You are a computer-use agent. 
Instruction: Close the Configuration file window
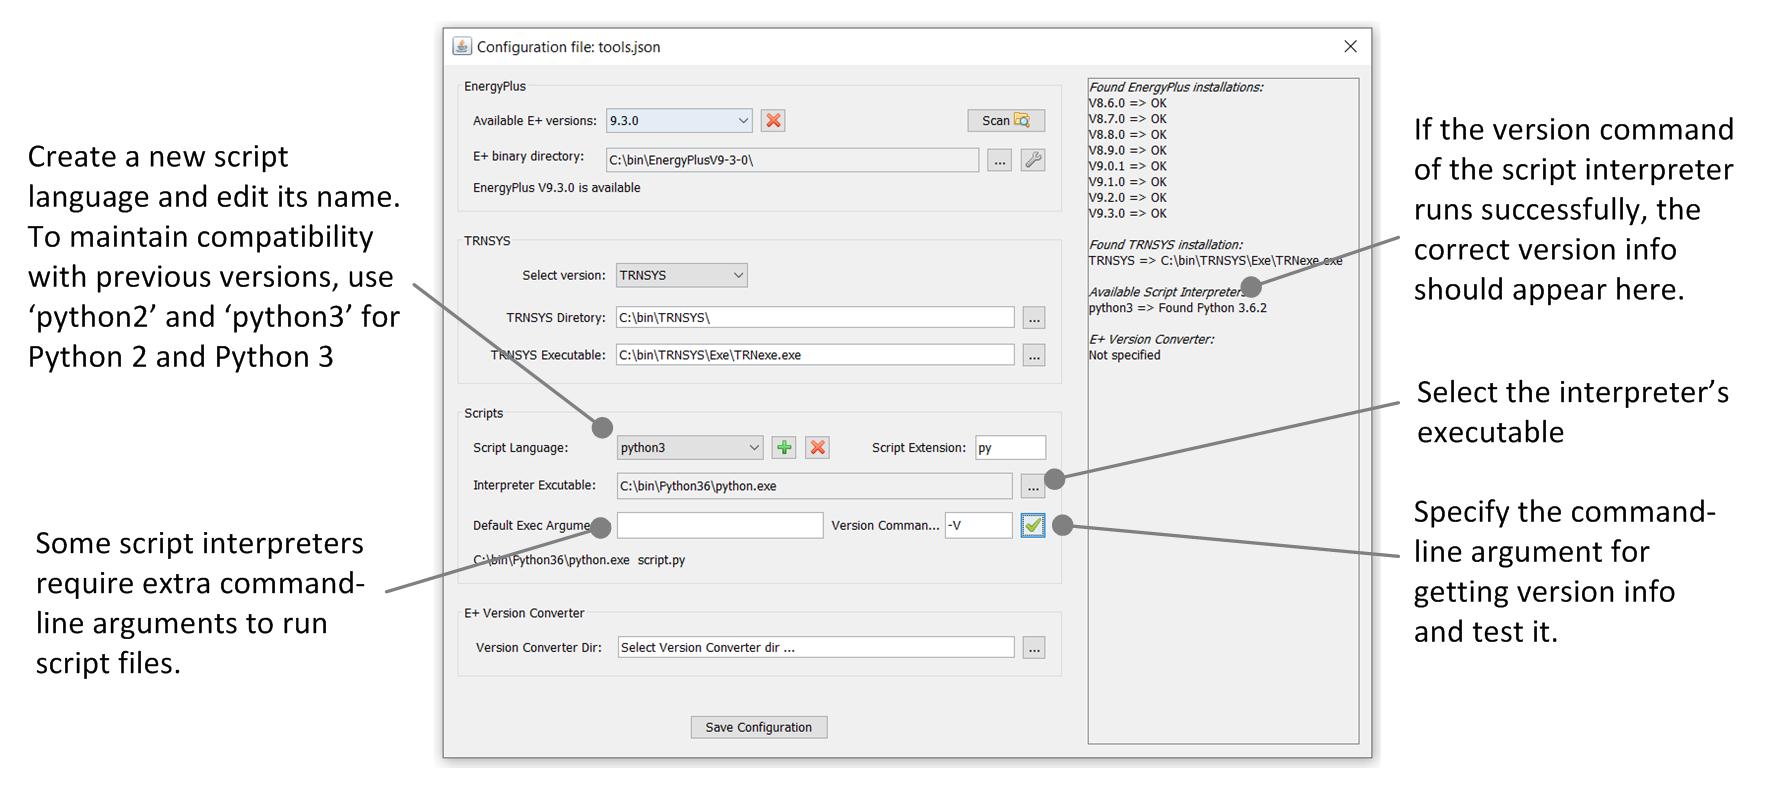point(1350,46)
